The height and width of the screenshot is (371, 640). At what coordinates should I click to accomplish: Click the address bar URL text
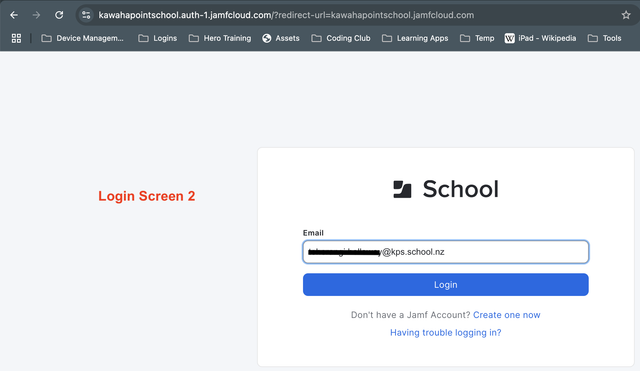click(286, 15)
